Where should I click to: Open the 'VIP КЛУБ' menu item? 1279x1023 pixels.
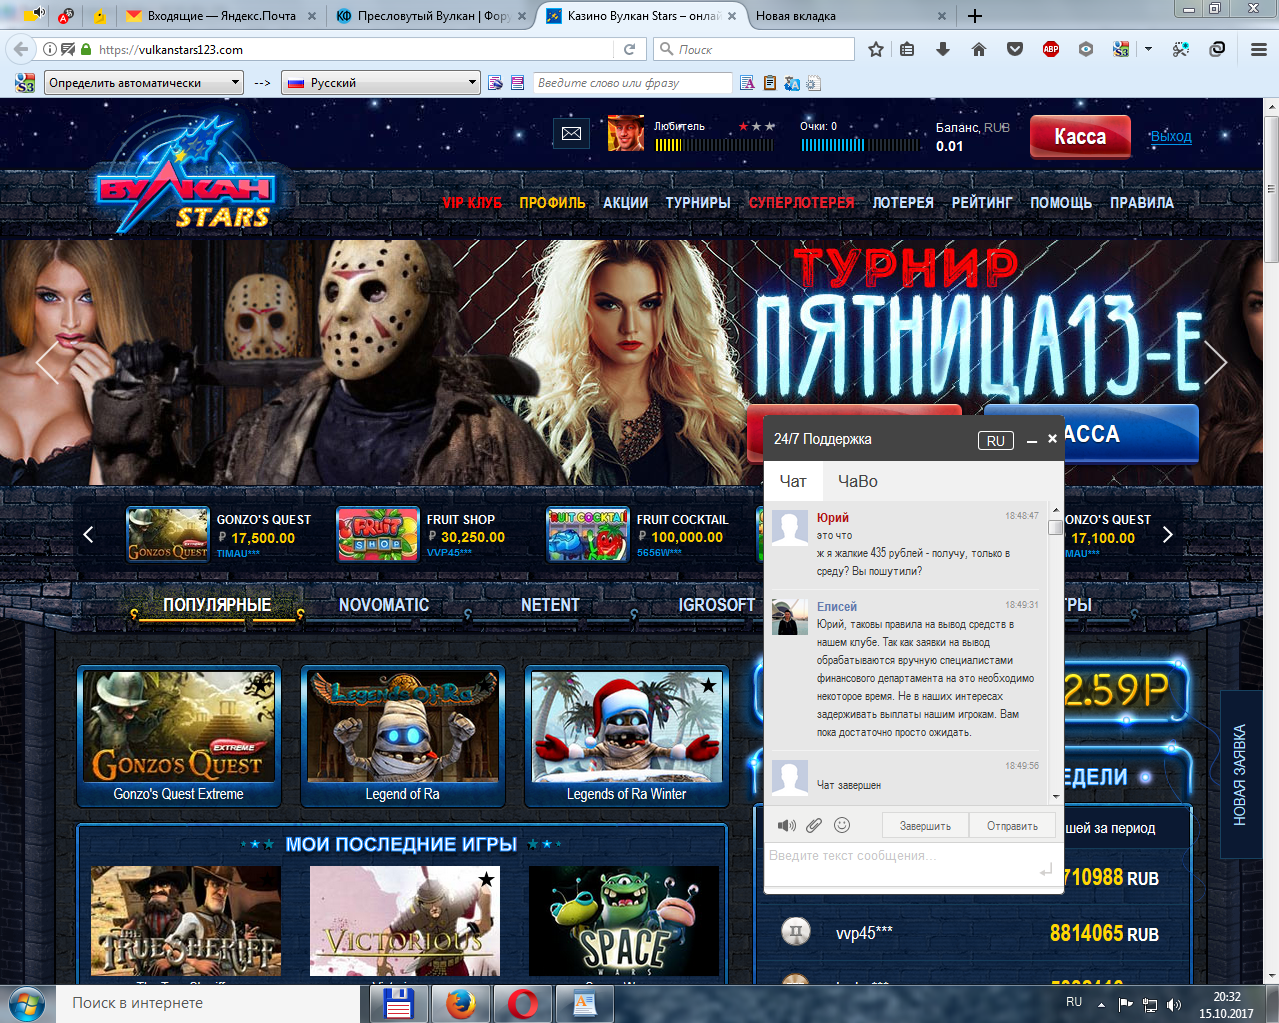tap(472, 203)
